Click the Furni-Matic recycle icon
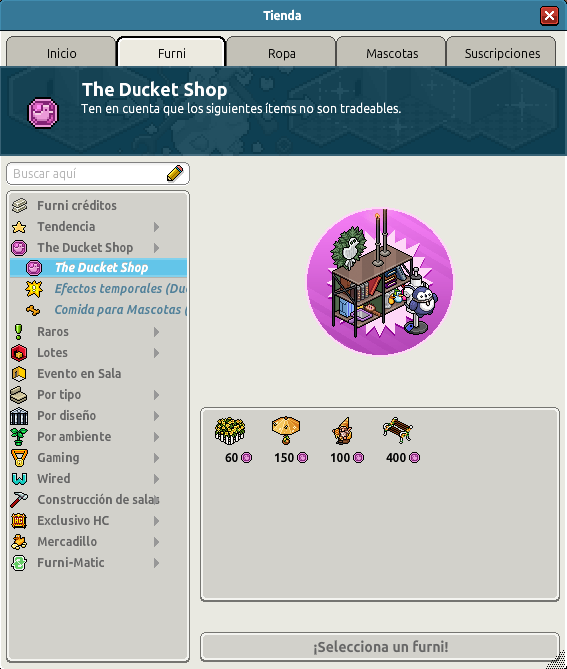Image resolution: width=567 pixels, height=669 pixels. [19, 563]
